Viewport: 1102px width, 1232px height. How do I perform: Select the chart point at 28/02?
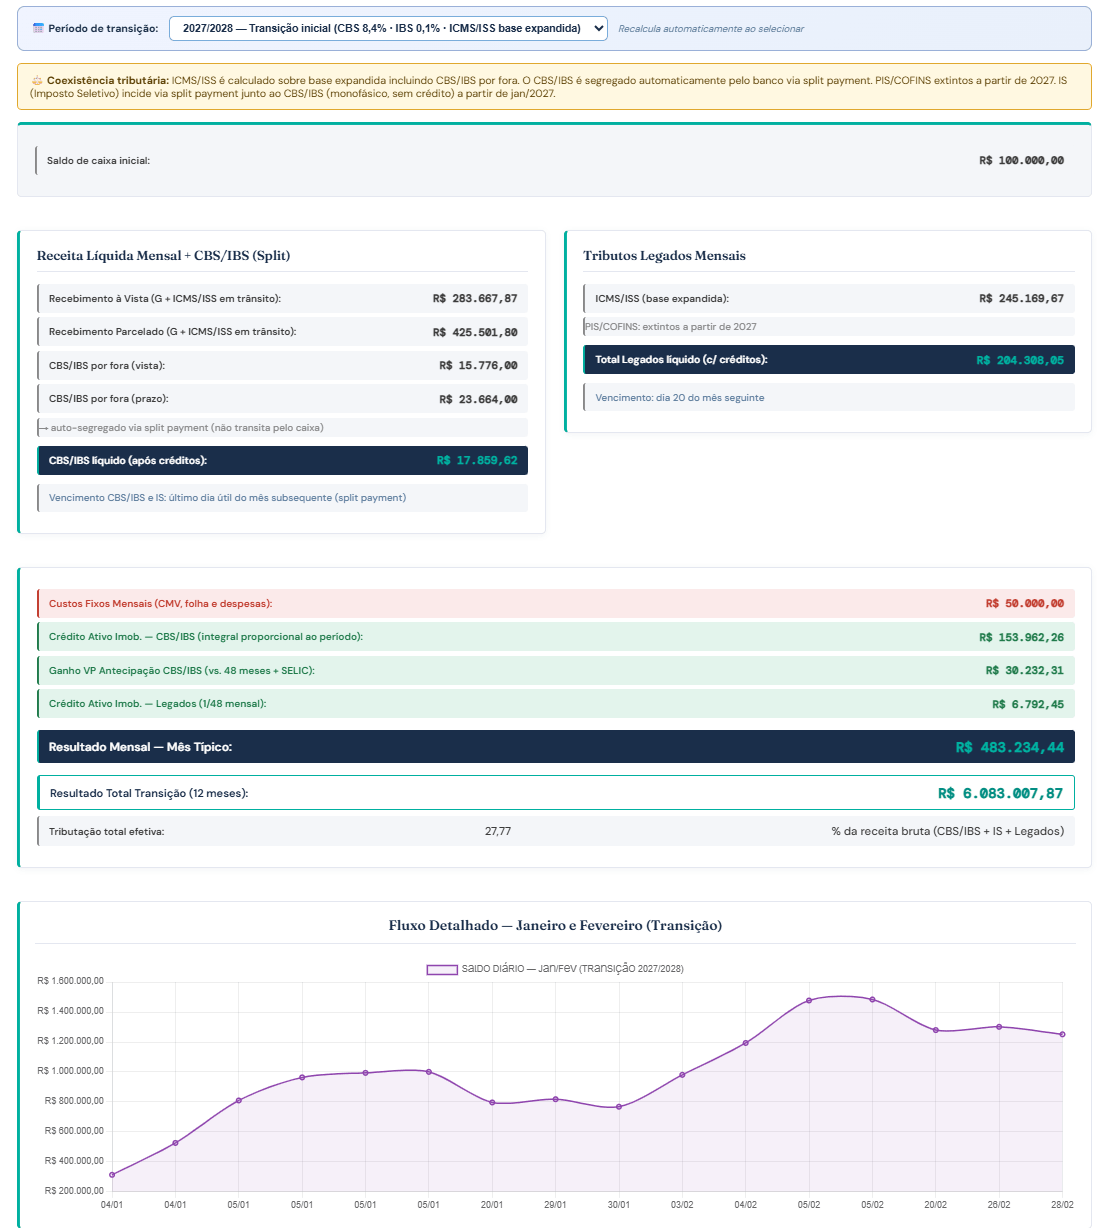tap(1062, 1034)
